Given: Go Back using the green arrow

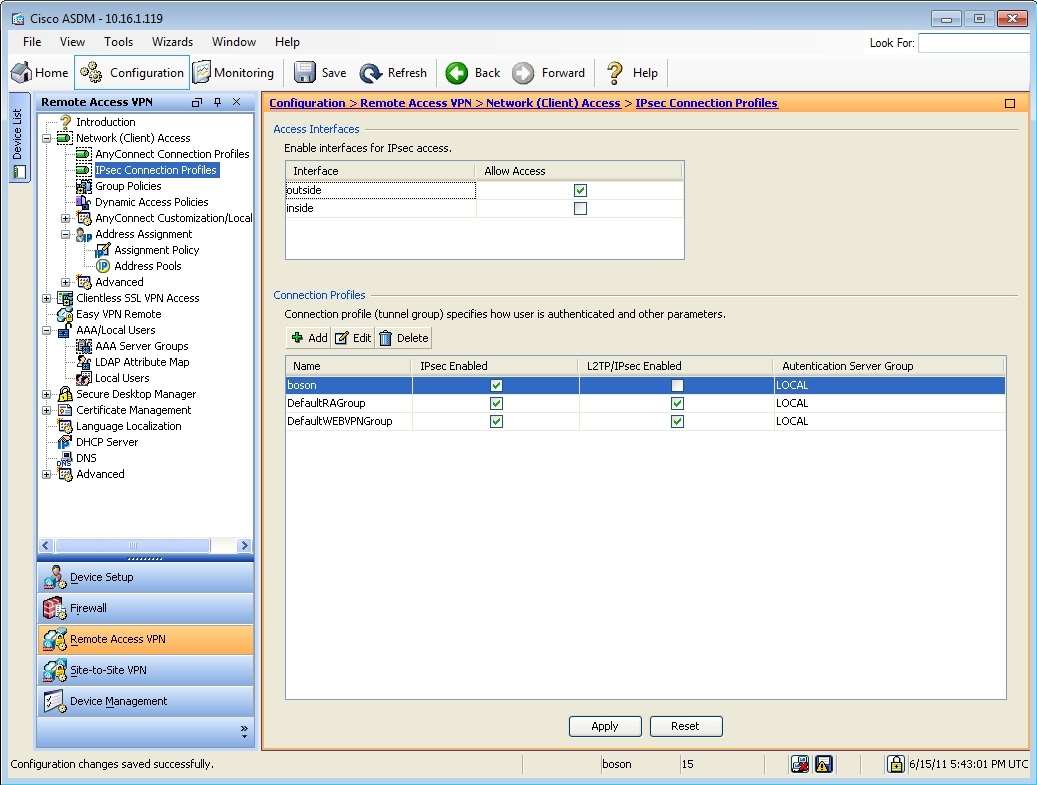Looking at the screenshot, I should point(456,73).
